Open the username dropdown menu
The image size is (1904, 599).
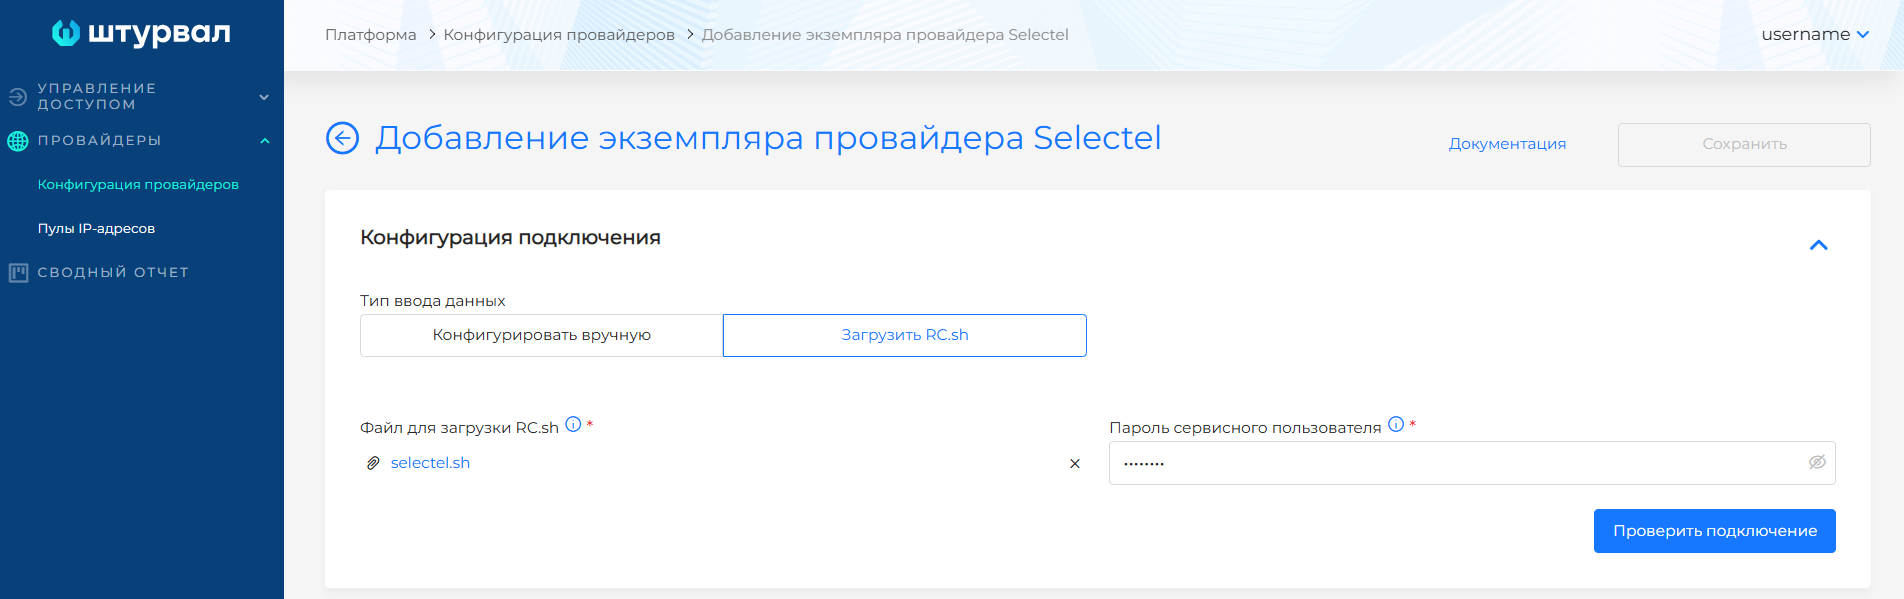click(1815, 34)
